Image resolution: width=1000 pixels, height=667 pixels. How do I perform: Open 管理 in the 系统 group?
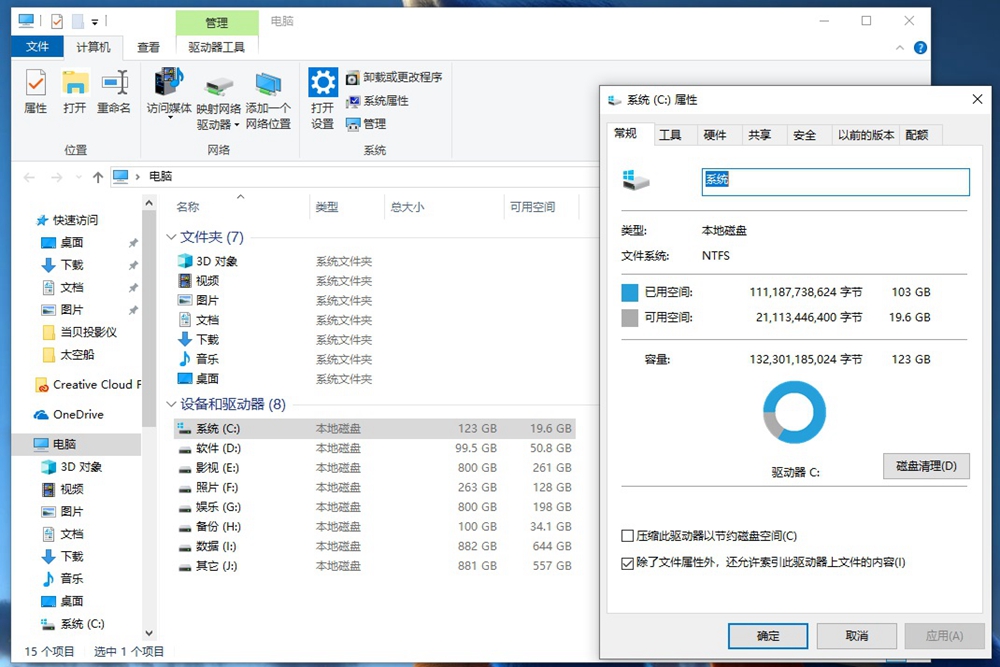pos(368,124)
